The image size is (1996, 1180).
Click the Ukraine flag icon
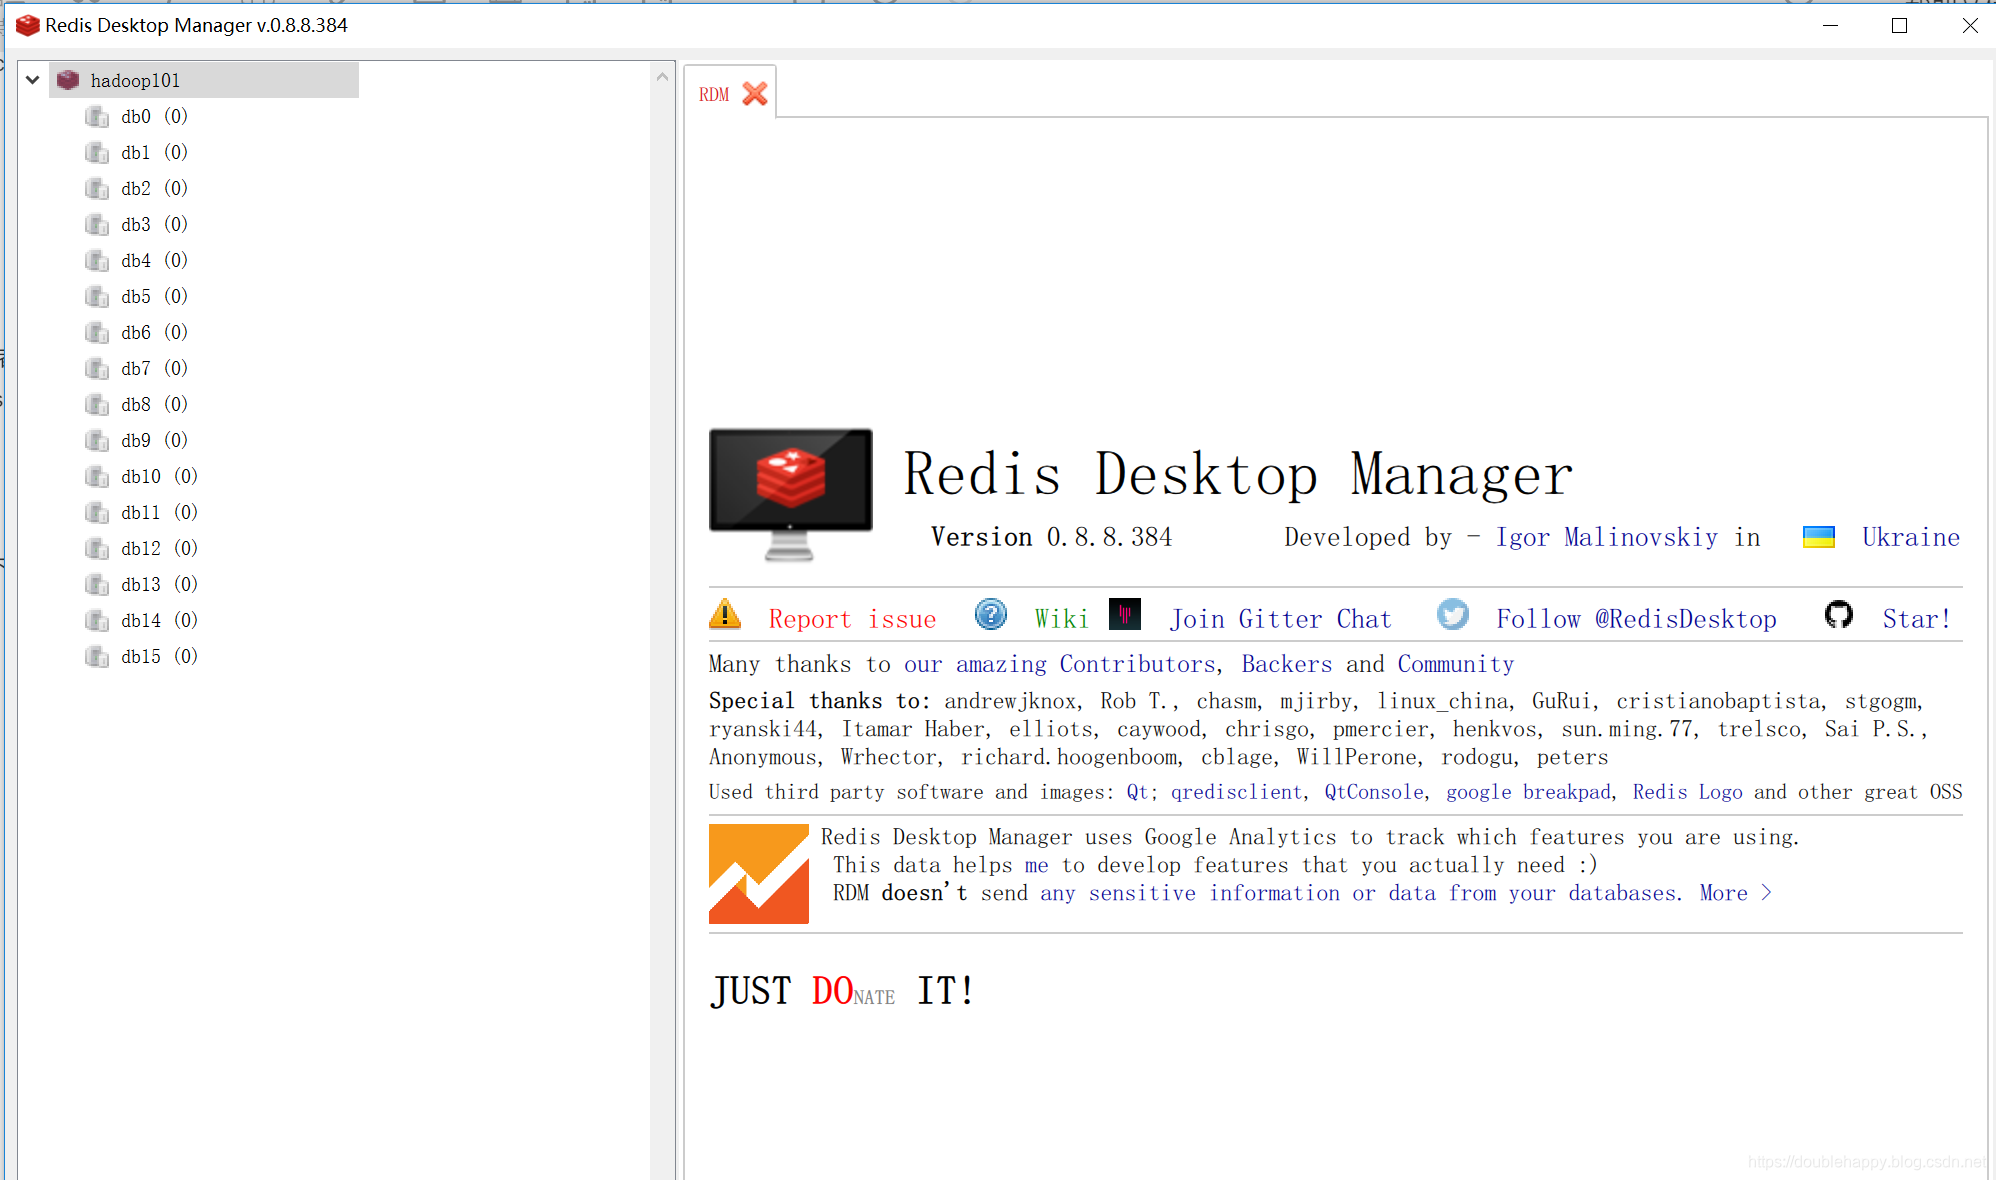click(x=1818, y=537)
